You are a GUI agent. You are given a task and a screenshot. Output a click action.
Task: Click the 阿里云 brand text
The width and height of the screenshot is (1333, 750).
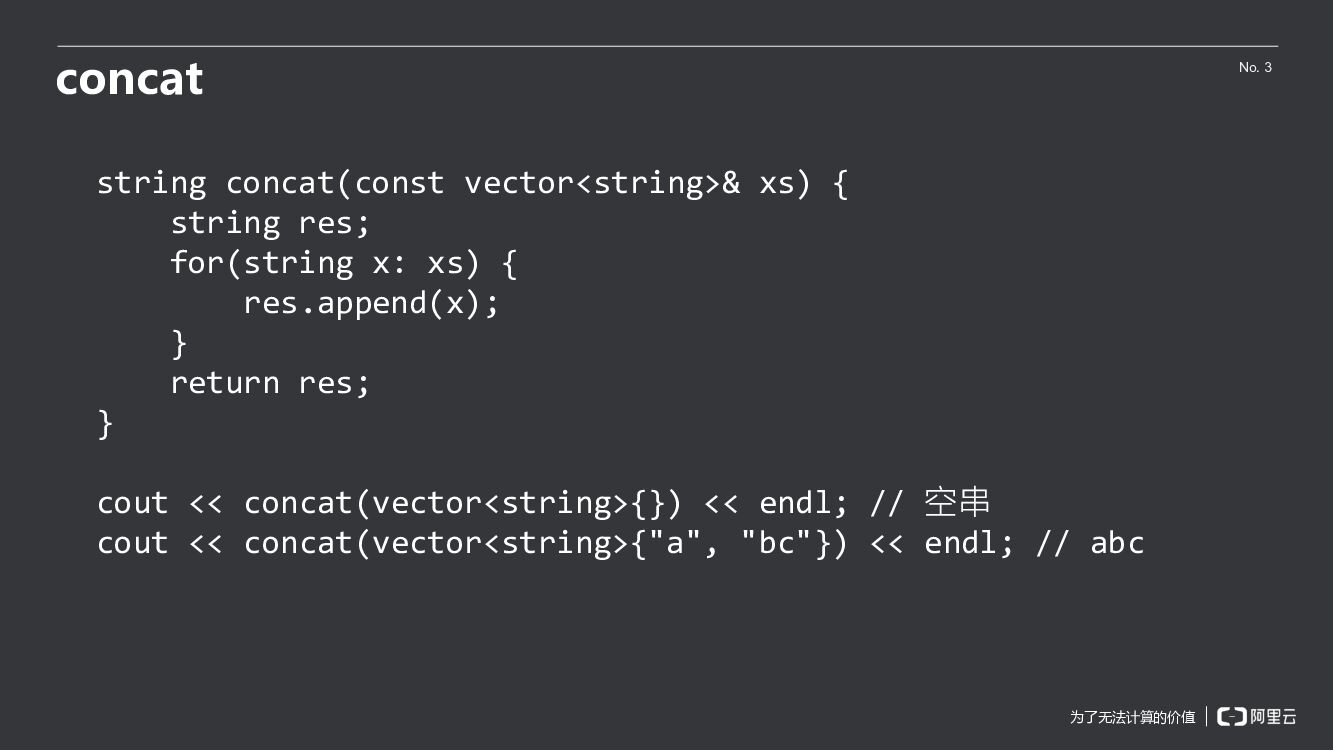click(1274, 716)
